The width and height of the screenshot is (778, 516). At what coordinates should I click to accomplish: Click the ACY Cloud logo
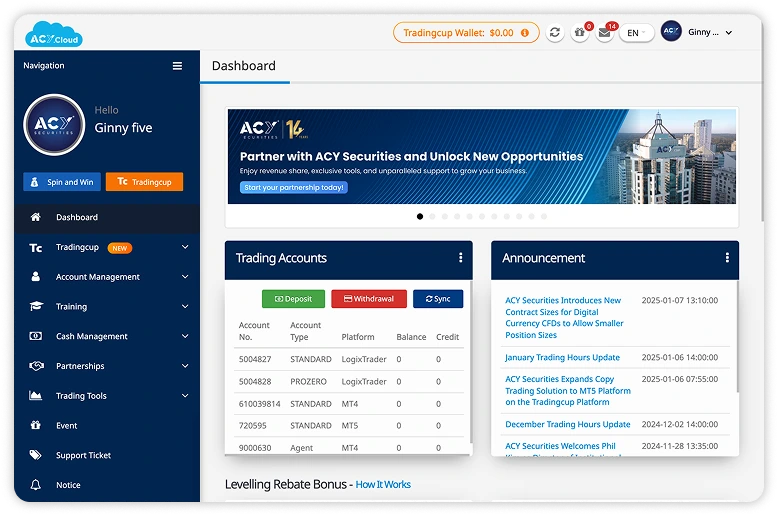click(53, 34)
